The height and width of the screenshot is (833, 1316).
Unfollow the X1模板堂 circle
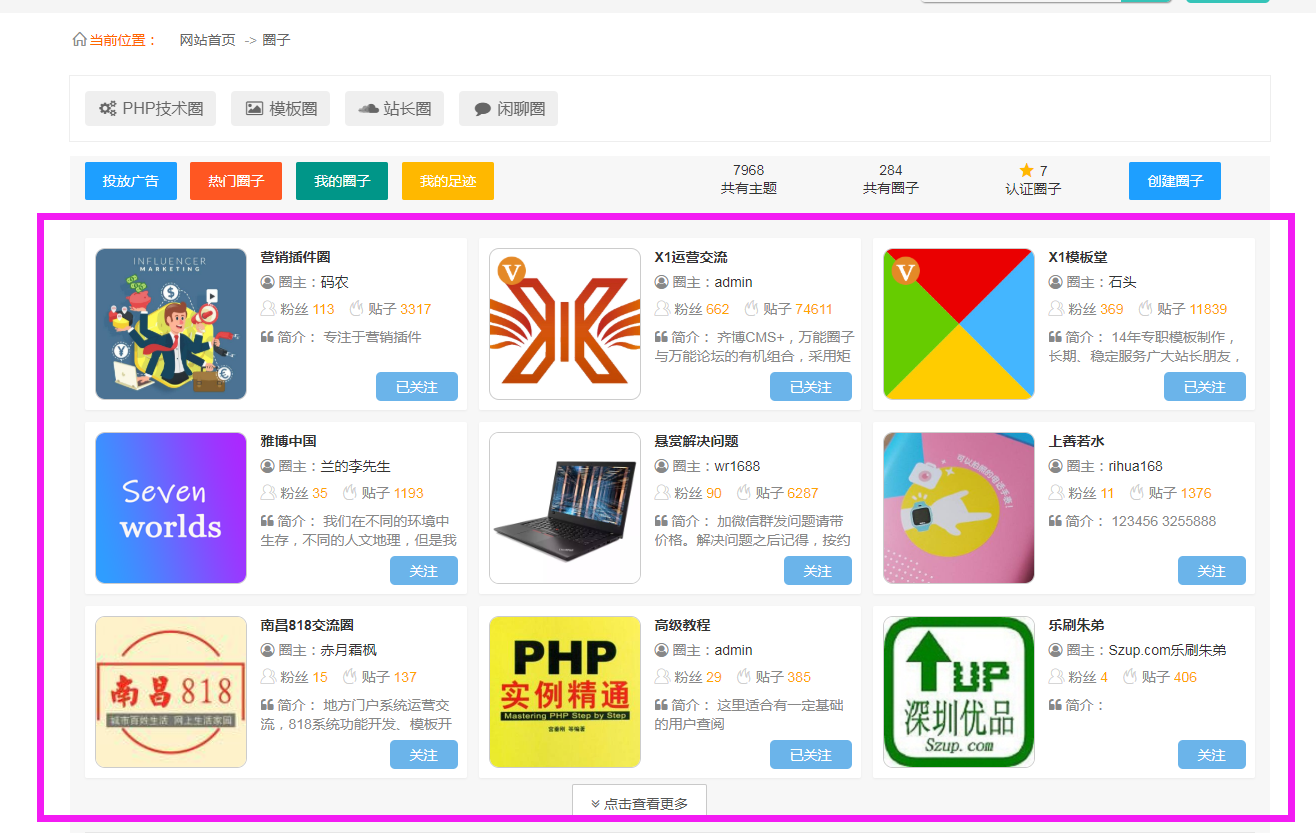click(x=1204, y=387)
